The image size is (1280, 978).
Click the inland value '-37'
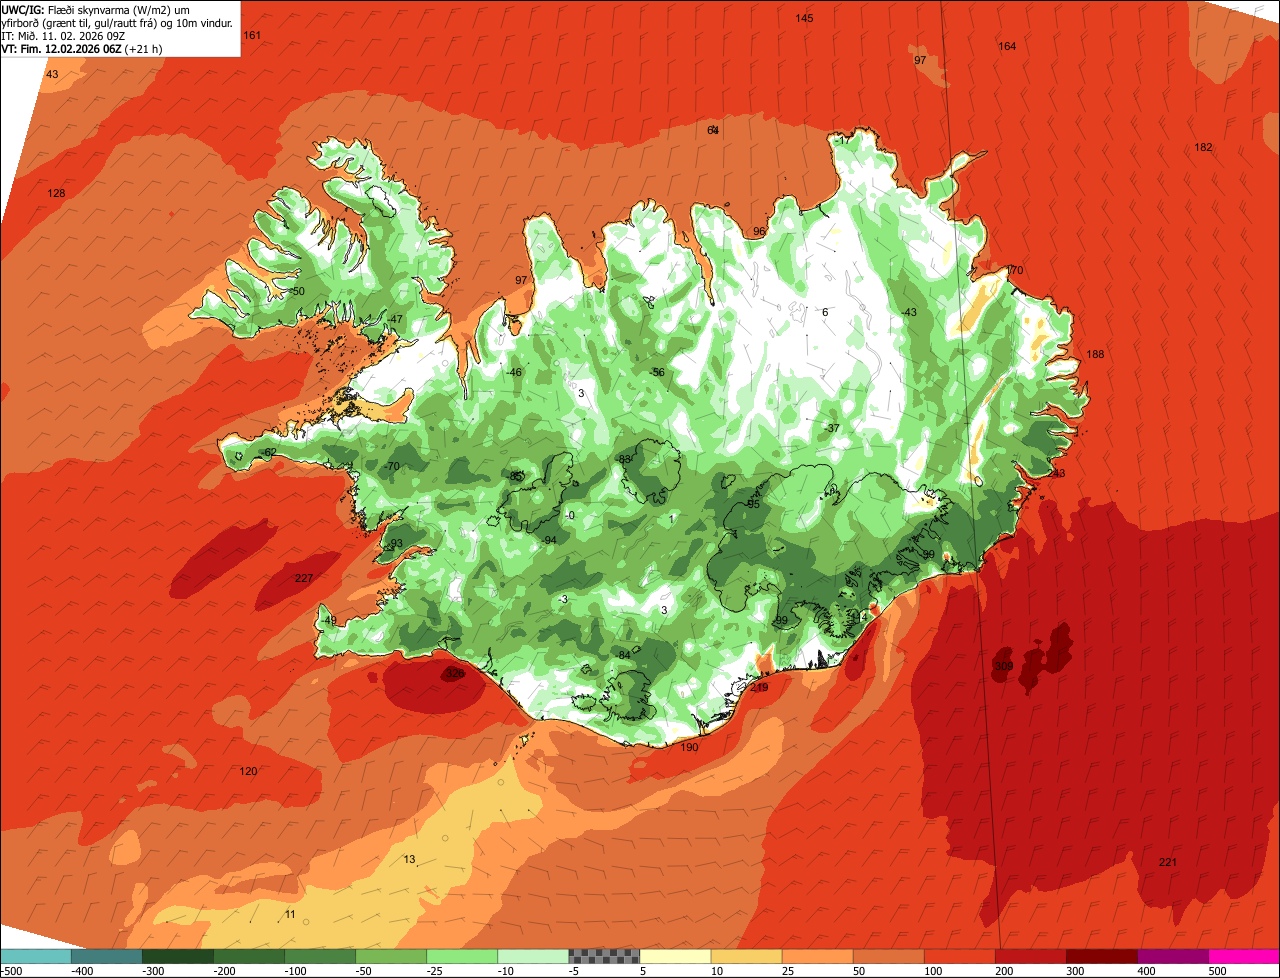(832, 429)
